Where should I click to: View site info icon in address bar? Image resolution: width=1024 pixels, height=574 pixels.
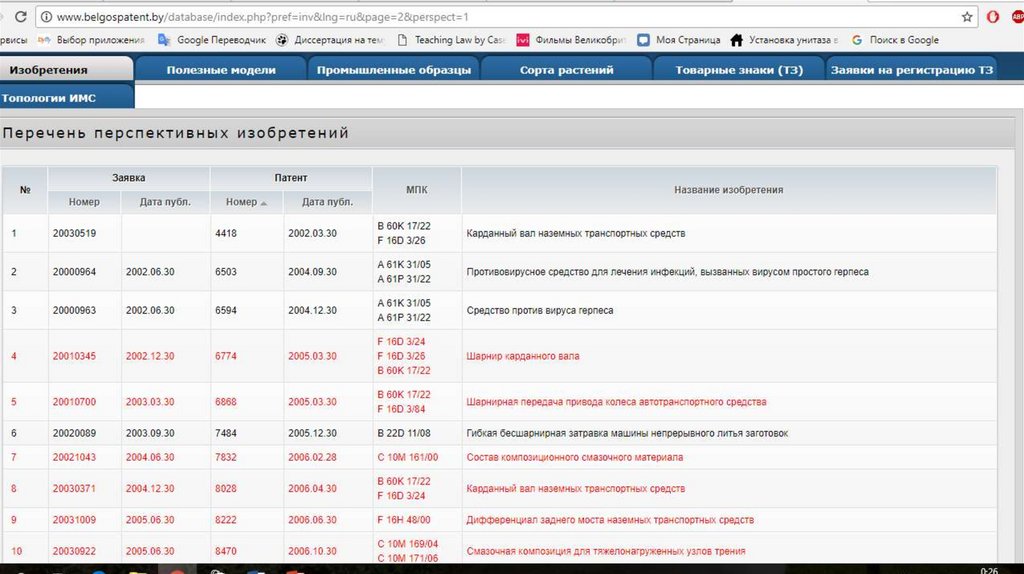click(x=46, y=17)
